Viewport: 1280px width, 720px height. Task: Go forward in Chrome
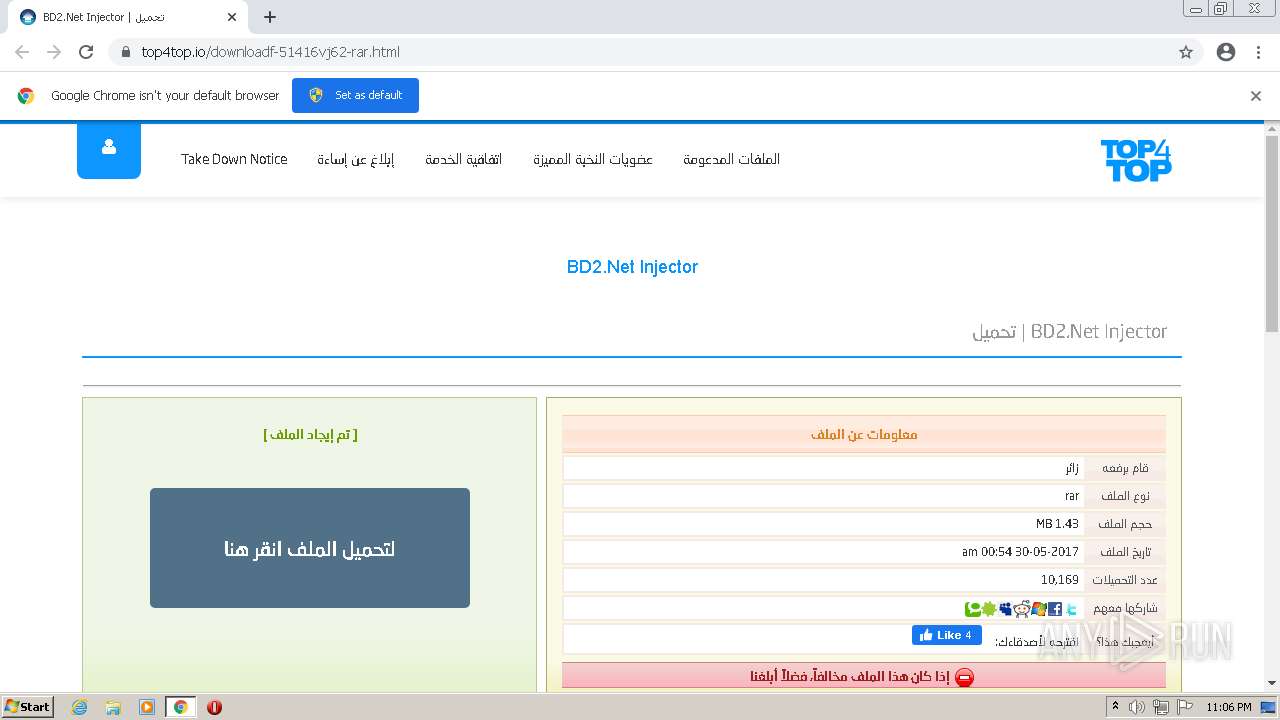pyautogui.click(x=54, y=52)
